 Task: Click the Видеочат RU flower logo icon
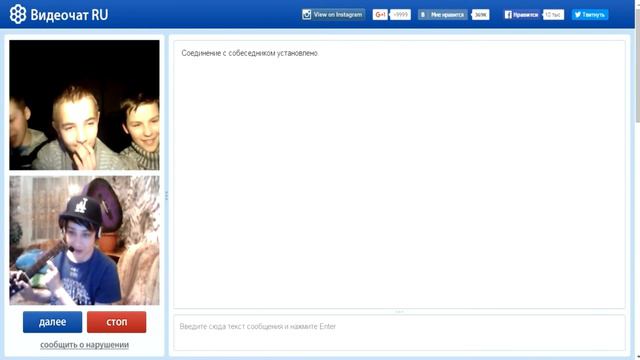coord(18,15)
